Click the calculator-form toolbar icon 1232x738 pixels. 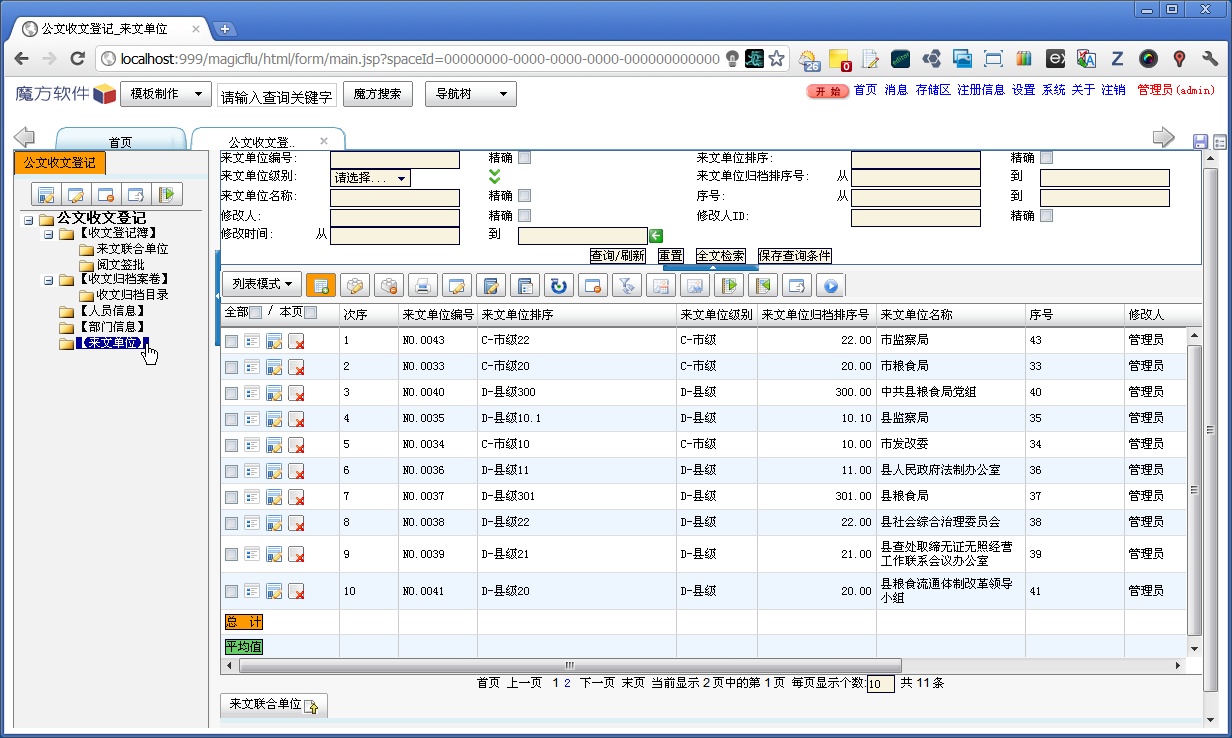tap(525, 285)
